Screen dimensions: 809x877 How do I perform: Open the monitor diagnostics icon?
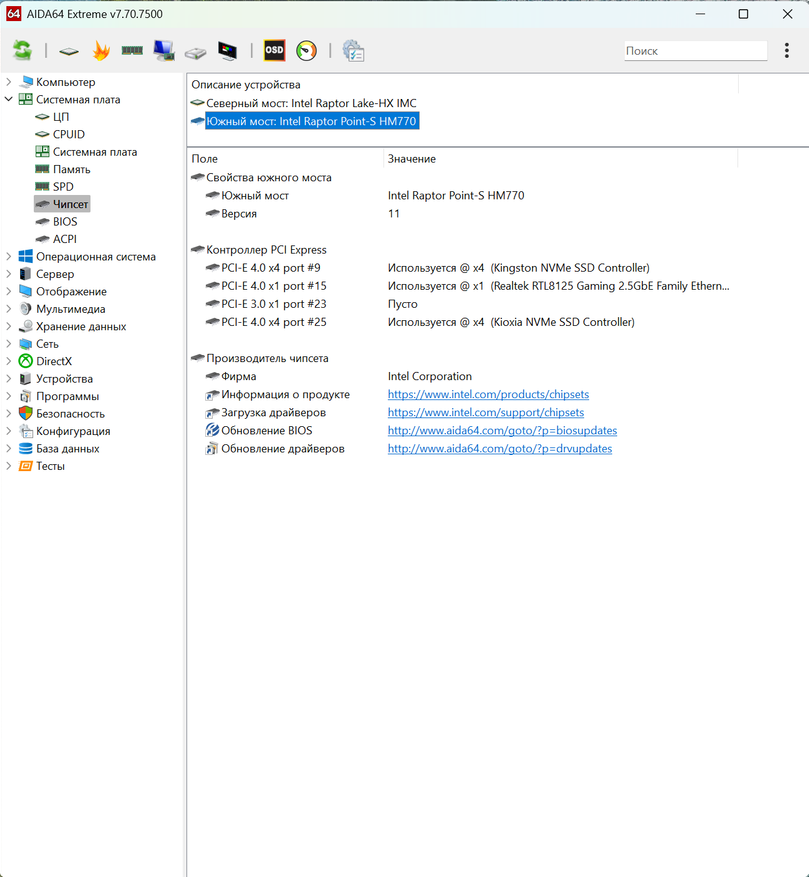(227, 51)
